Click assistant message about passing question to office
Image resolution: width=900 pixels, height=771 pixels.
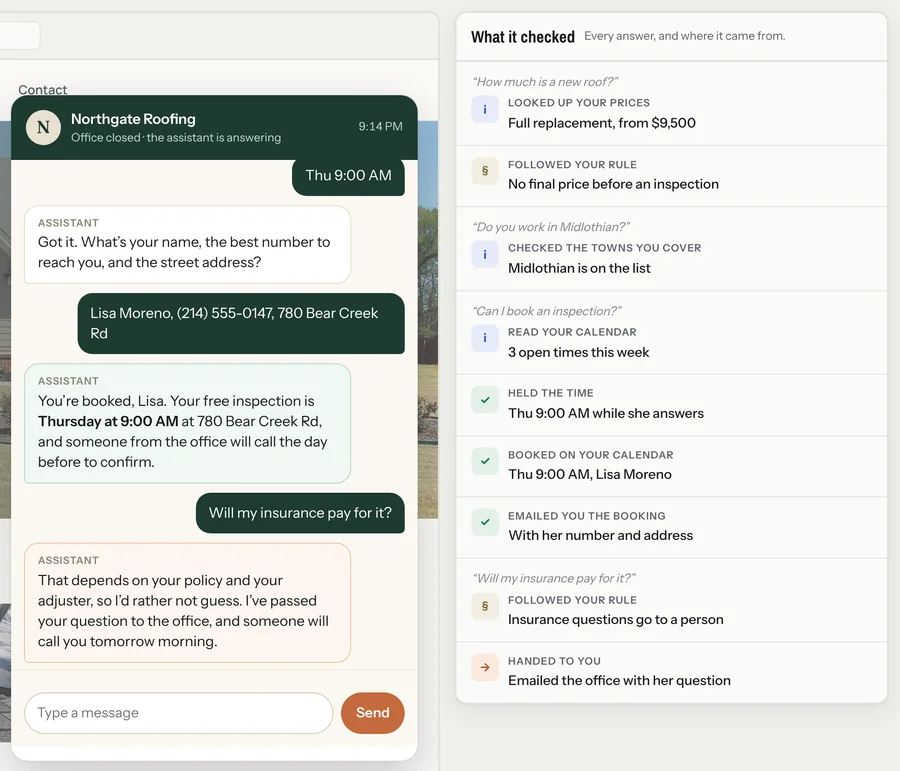tap(187, 602)
